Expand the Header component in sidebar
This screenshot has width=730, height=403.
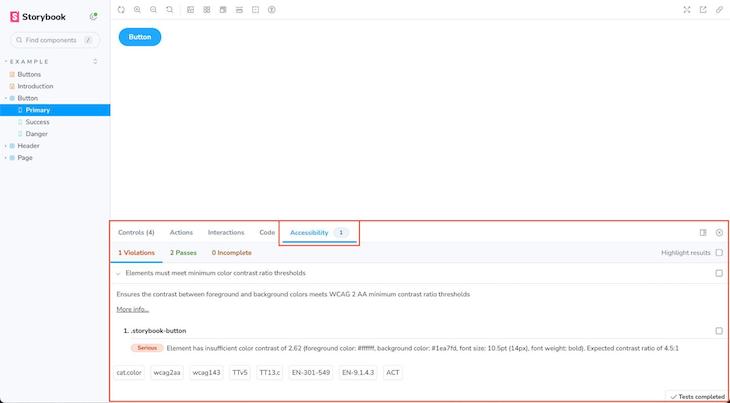[x=5, y=146]
